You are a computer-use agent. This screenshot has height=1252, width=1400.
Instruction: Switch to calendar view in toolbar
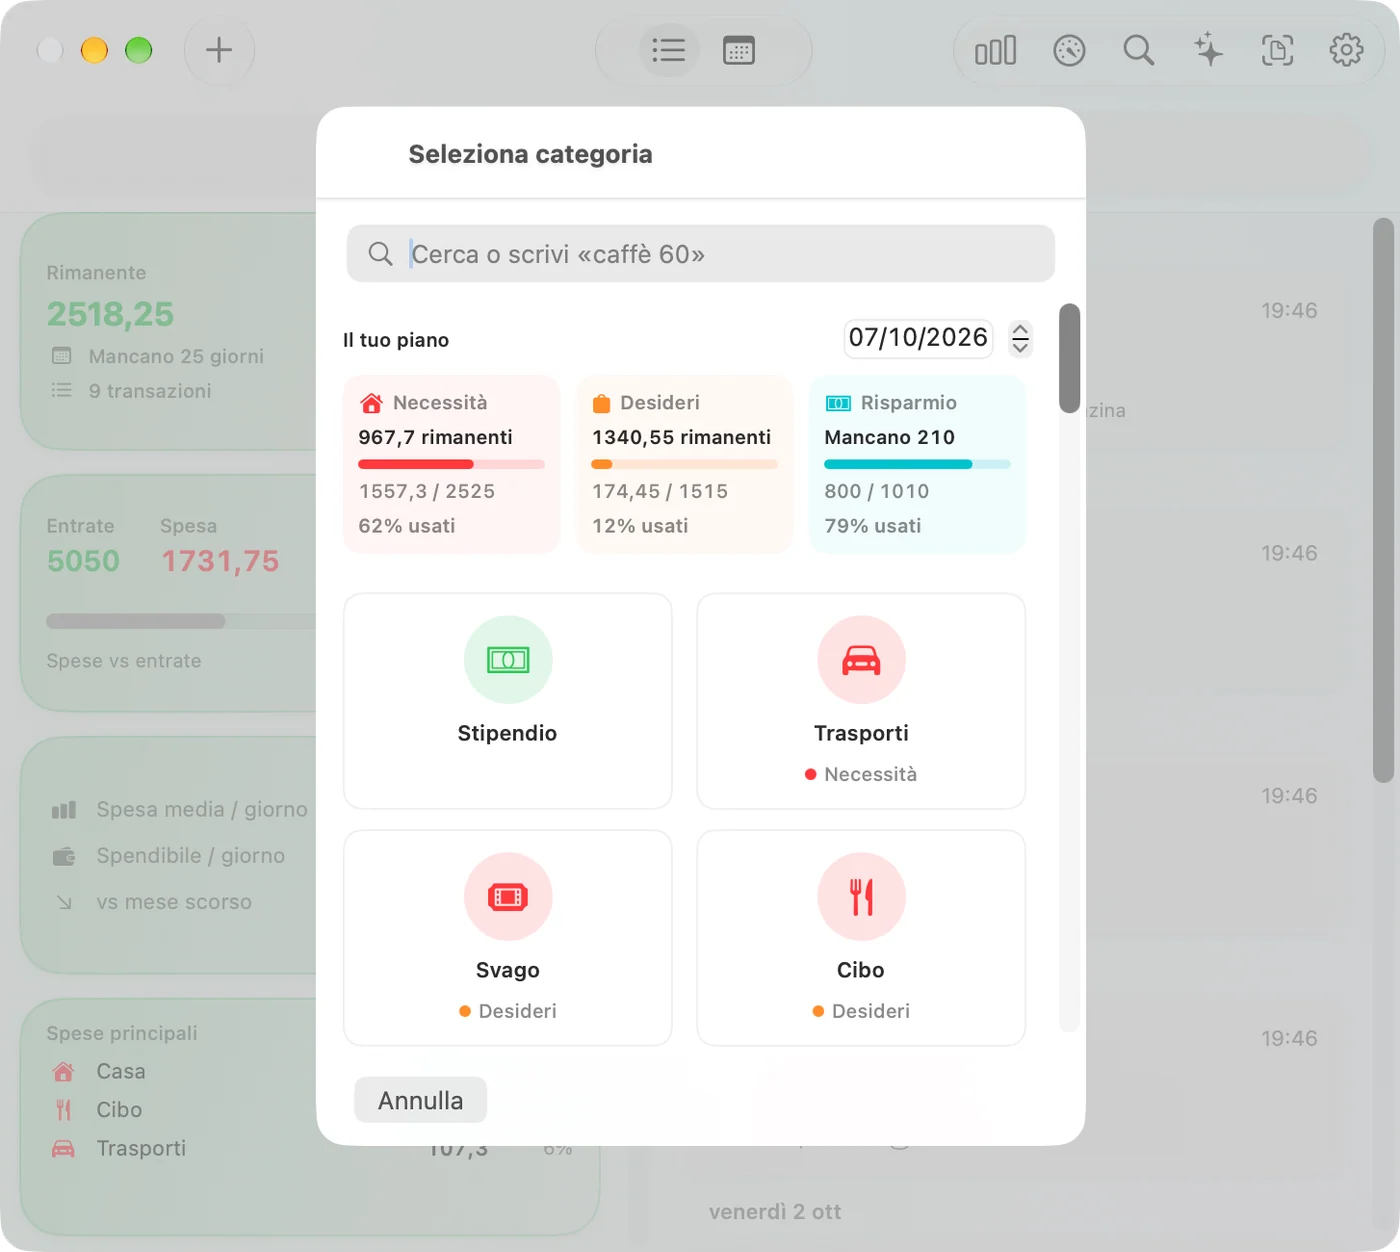tap(739, 50)
